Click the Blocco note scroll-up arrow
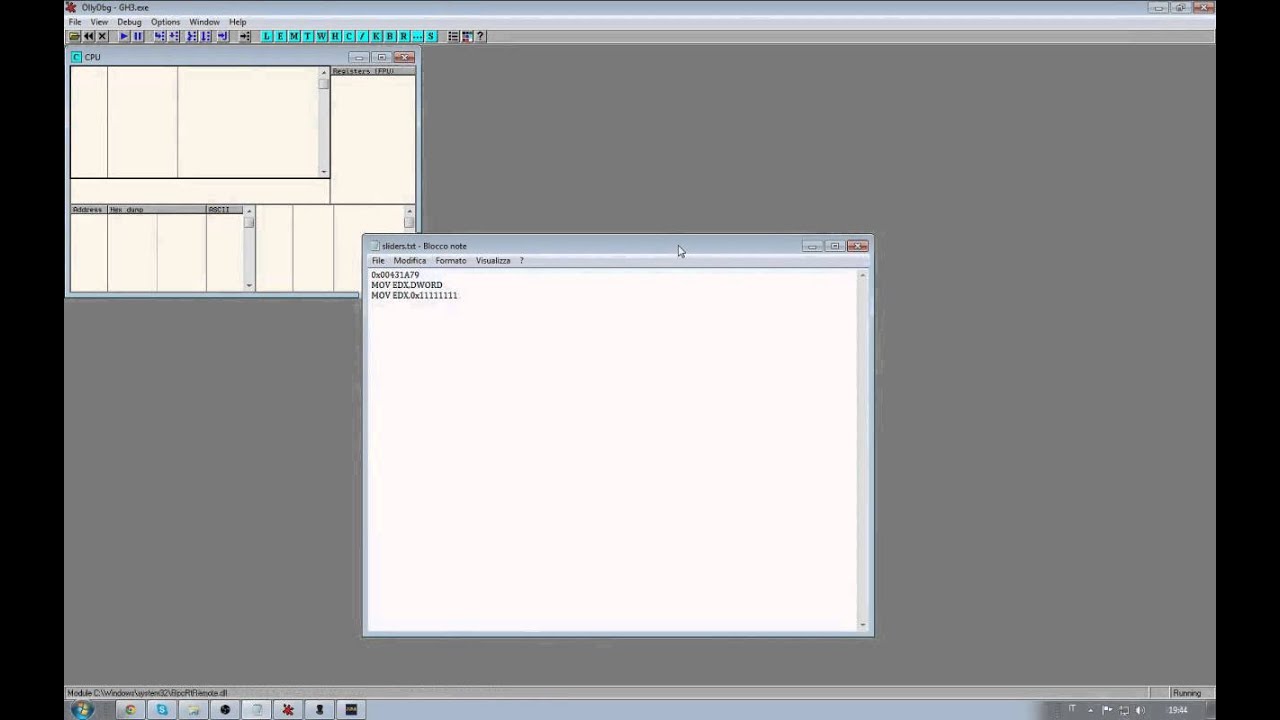 tap(862, 275)
